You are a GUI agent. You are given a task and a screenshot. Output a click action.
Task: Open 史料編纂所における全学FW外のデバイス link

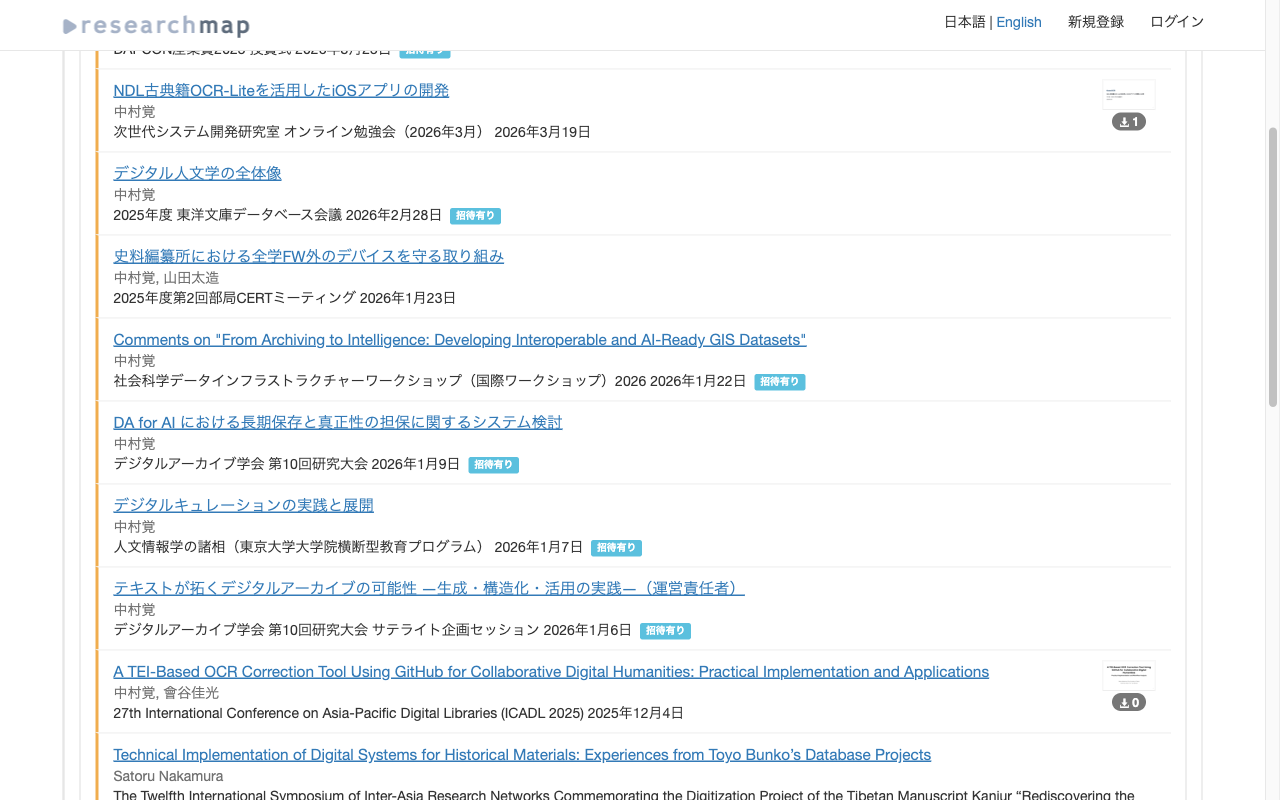(x=308, y=256)
